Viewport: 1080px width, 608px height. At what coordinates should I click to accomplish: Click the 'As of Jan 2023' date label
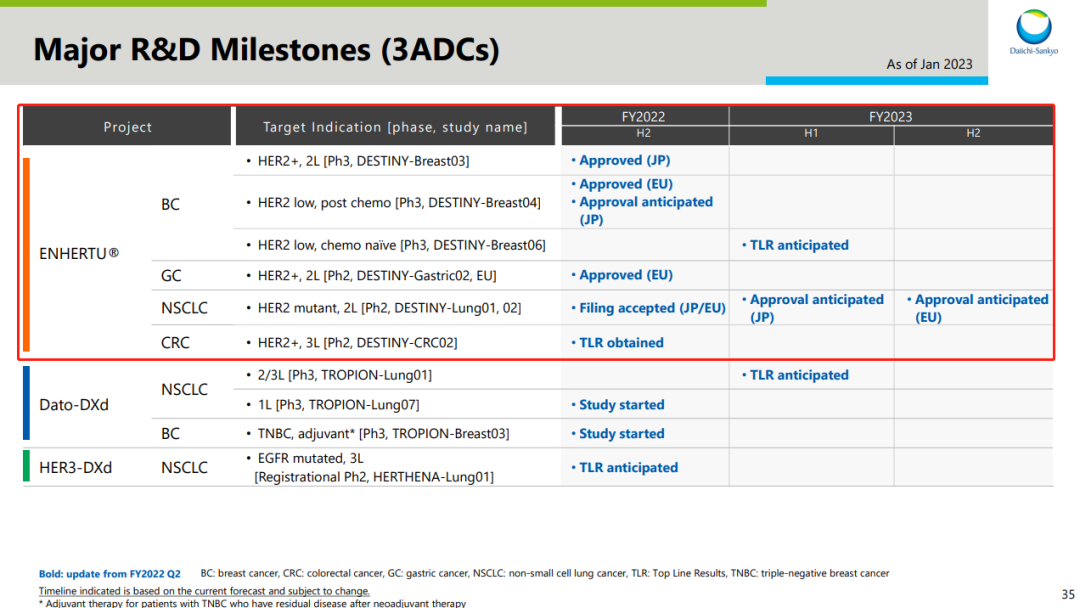pos(929,64)
